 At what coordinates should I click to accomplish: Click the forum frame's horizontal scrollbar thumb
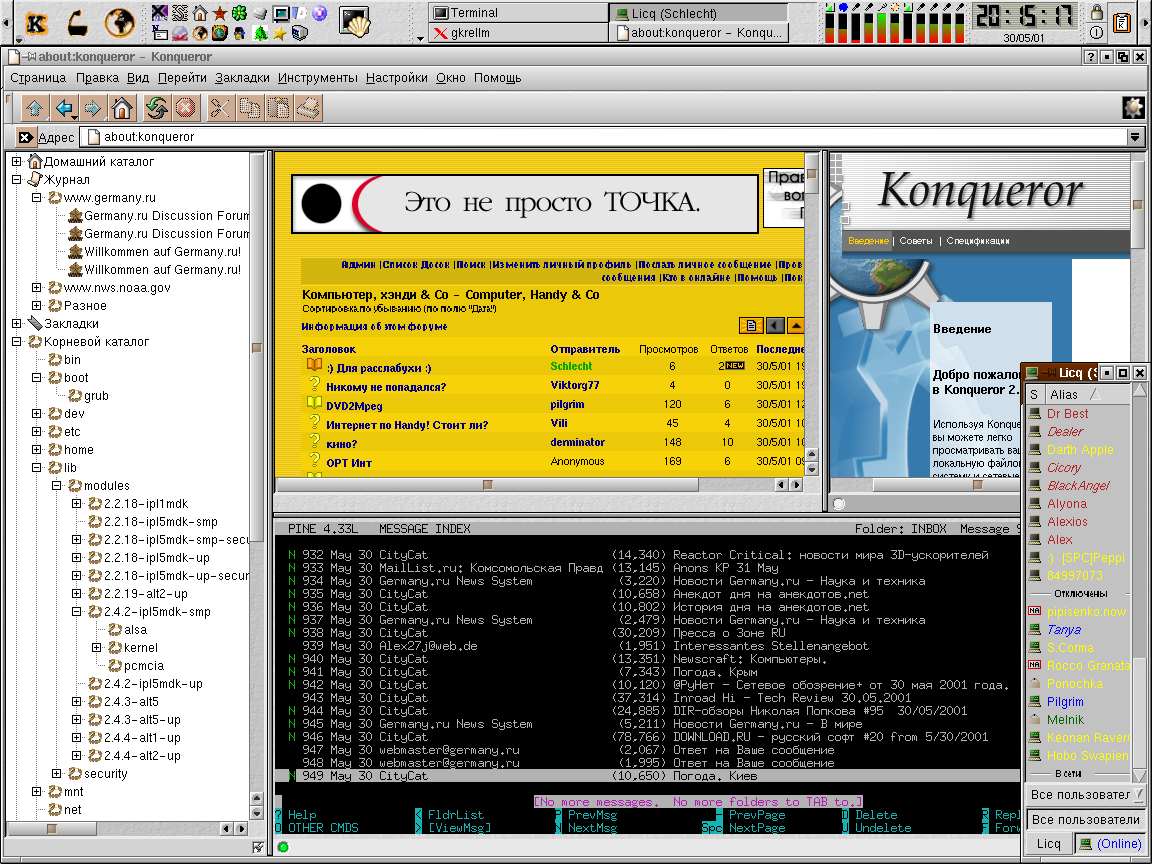[486, 485]
